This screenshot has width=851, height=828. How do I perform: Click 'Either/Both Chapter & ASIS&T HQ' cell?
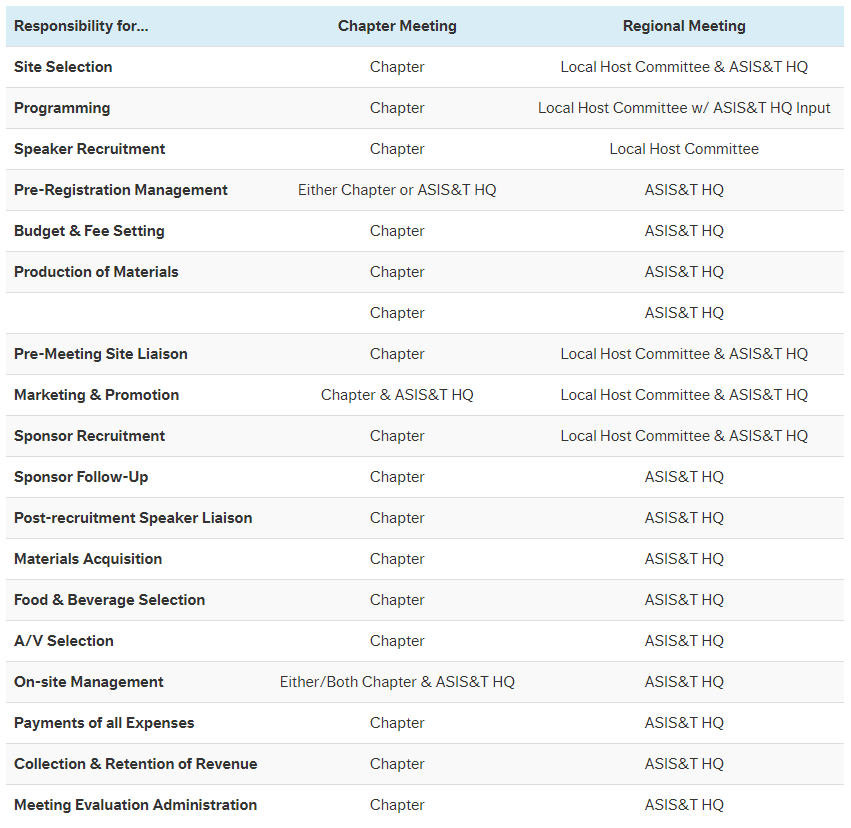397,682
